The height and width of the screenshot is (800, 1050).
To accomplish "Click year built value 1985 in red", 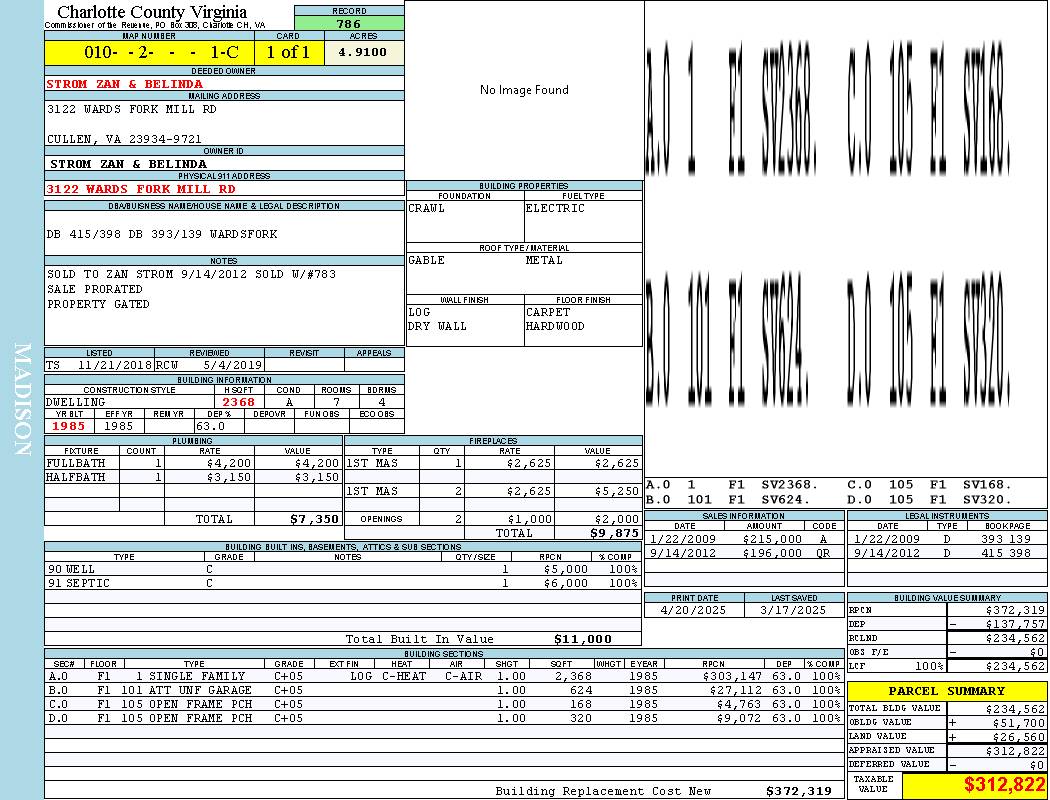I will click(x=68, y=426).
